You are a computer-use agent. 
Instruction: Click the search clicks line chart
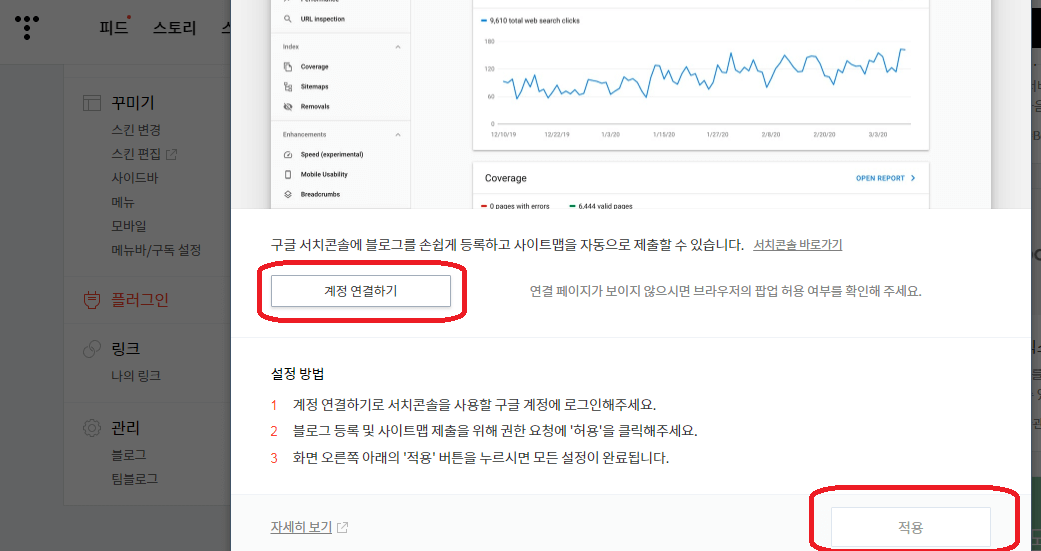click(x=703, y=82)
